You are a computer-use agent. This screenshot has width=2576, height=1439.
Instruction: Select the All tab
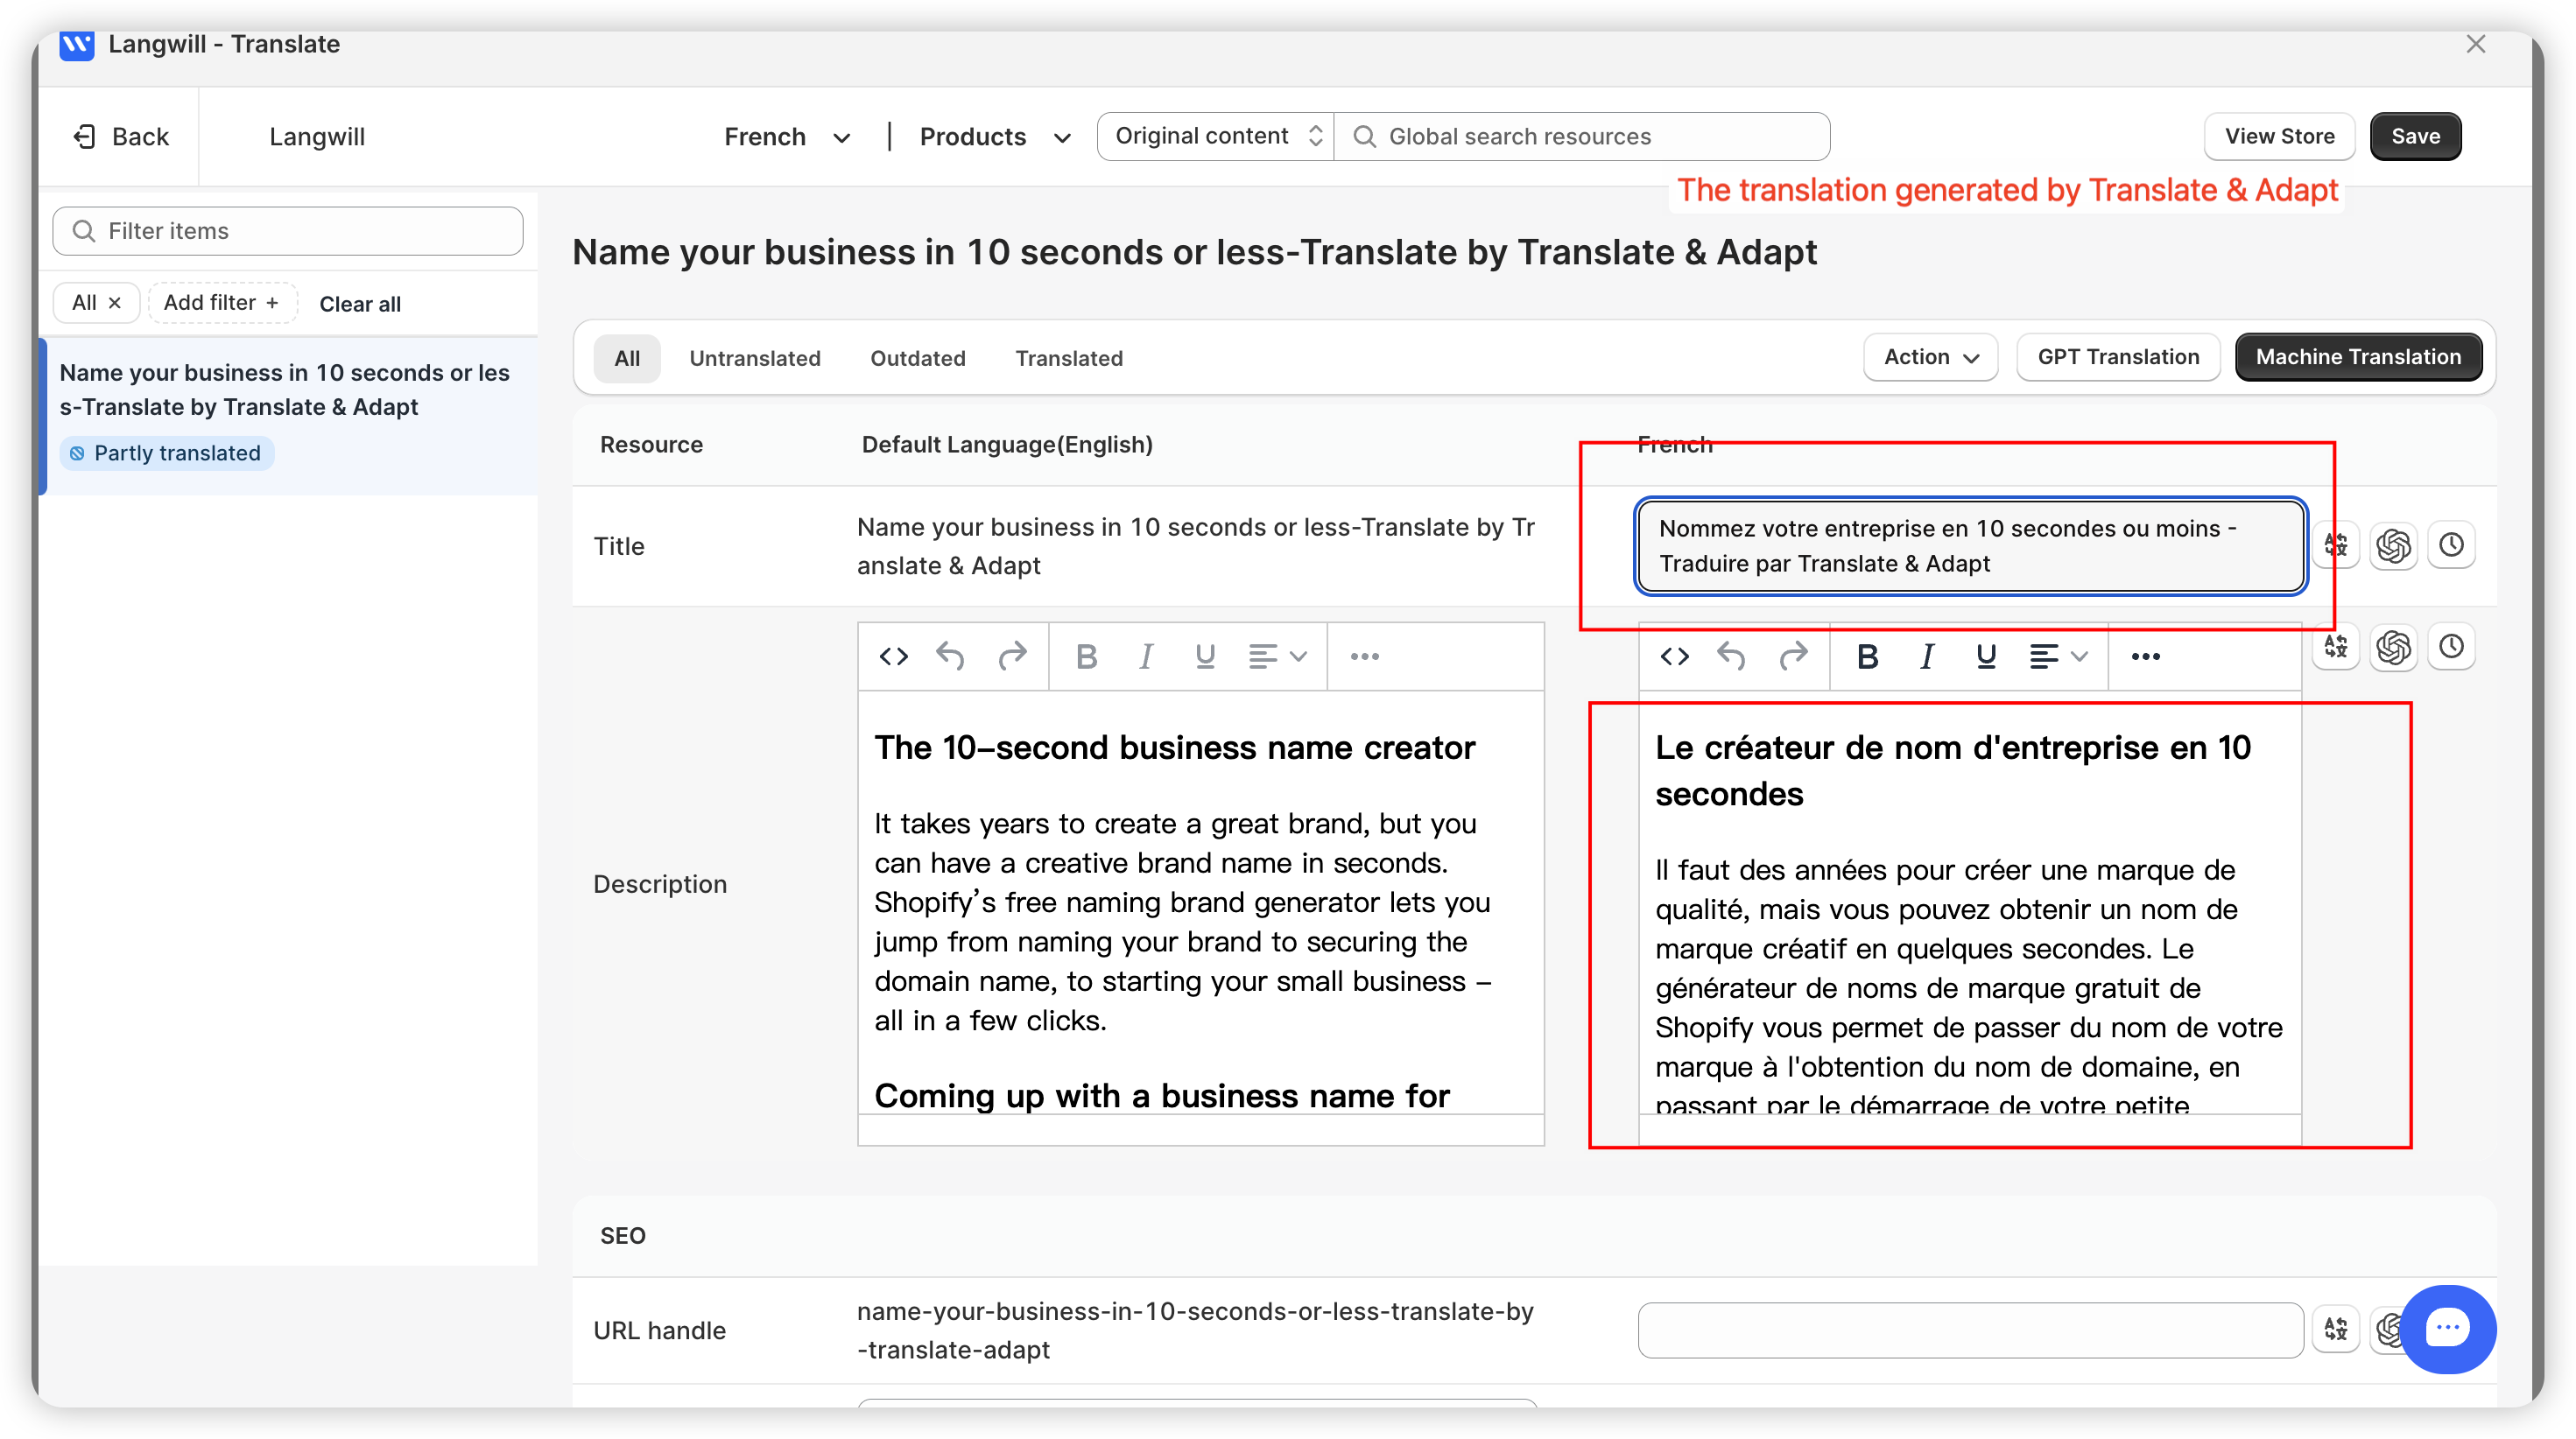(627, 358)
